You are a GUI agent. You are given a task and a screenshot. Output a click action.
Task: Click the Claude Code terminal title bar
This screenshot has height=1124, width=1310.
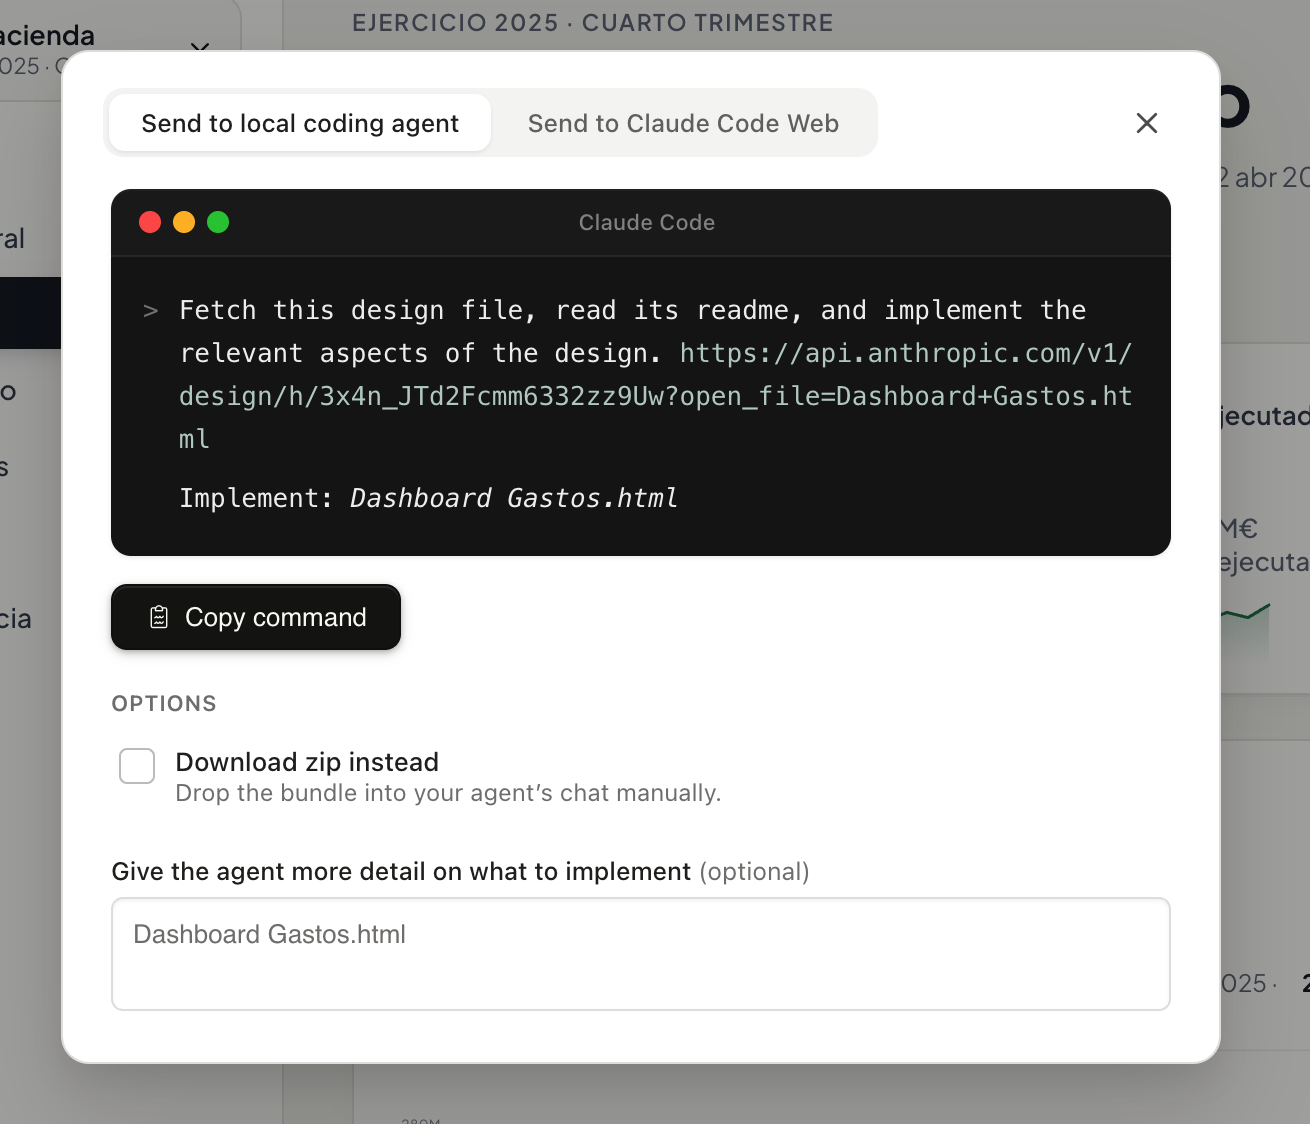[x=641, y=222]
